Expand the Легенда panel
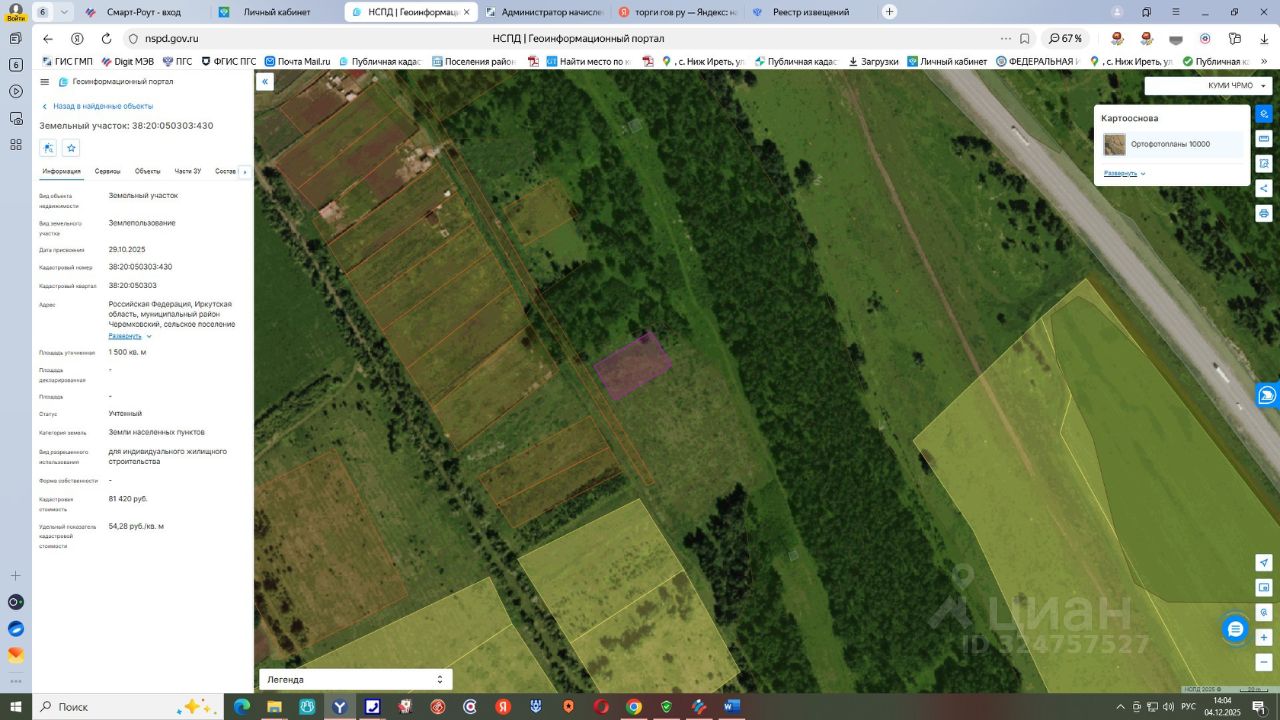Screen dimensions: 1280x720 click(355, 679)
